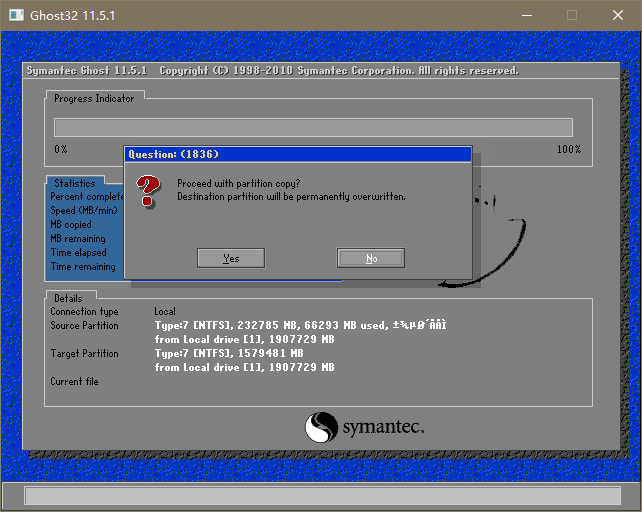Click the empty progress indicator bar
The width and height of the screenshot is (642, 512).
click(x=313, y=127)
